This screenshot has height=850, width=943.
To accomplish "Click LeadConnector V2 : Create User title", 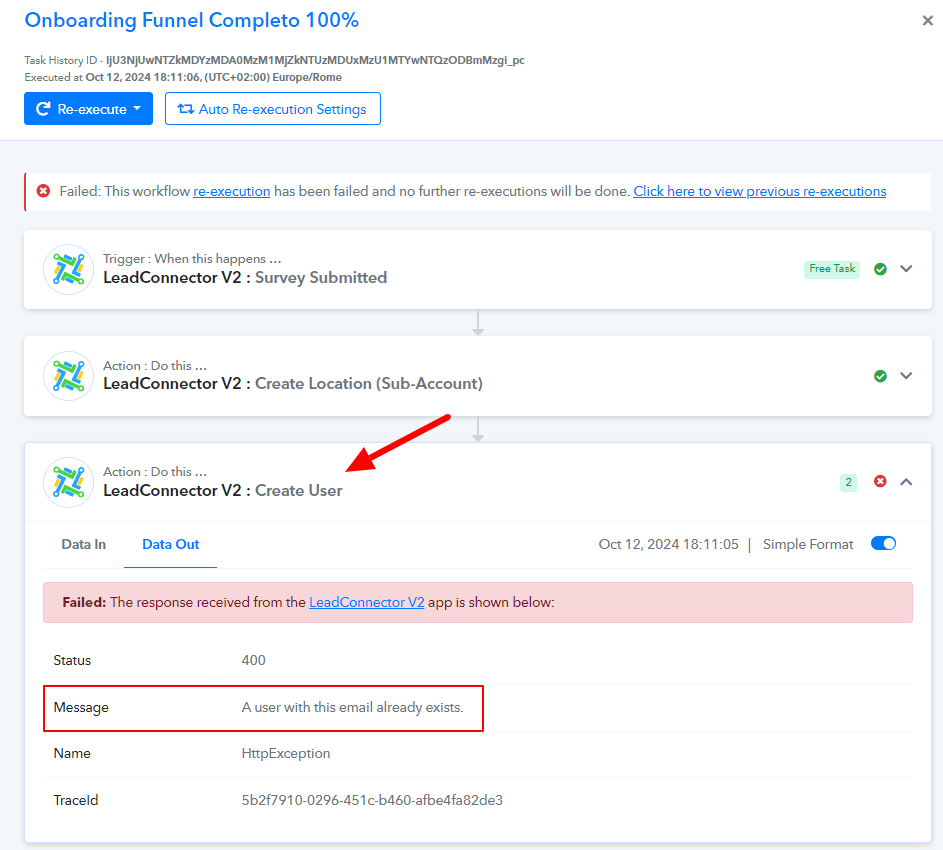I will click(223, 490).
